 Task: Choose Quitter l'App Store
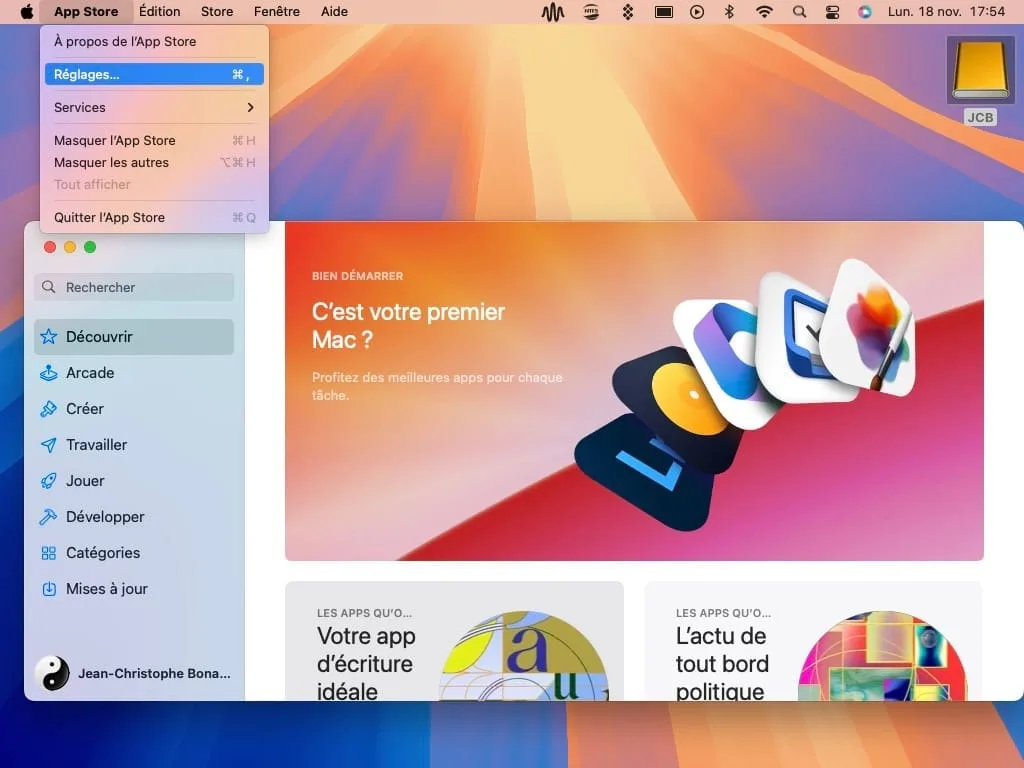pyautogui.click(x=154, y=217)
